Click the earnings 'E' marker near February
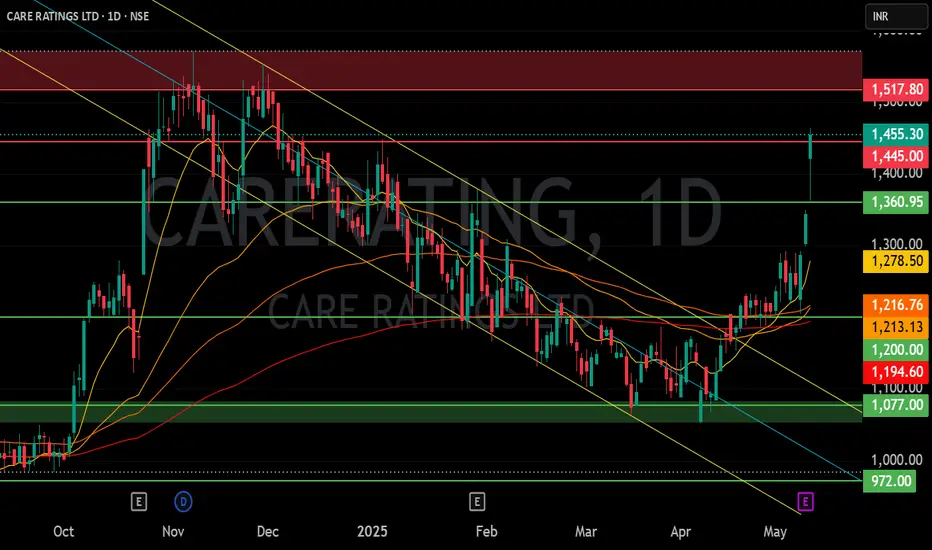Viewport: 932px width, 550px height. pyautogui.click(x=477, y=502)
